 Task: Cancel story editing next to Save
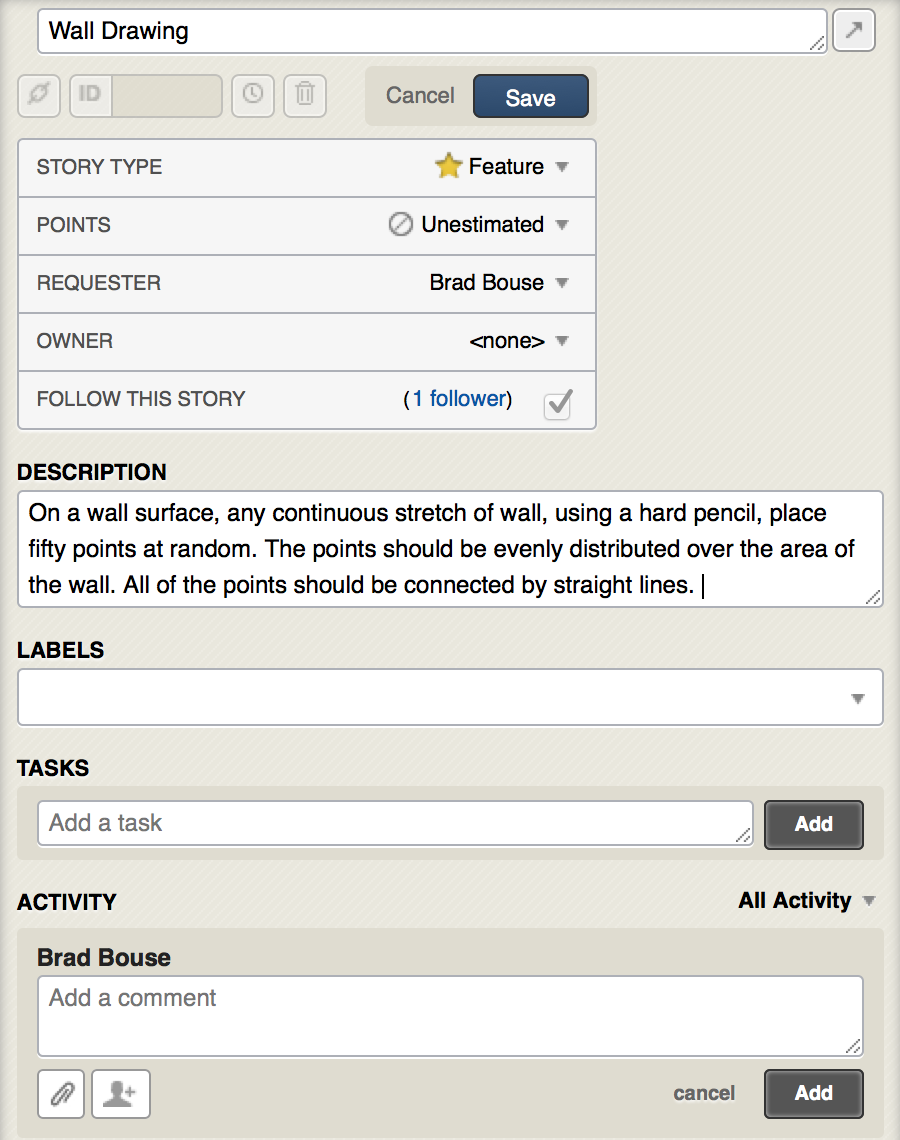tap(420, 95)
